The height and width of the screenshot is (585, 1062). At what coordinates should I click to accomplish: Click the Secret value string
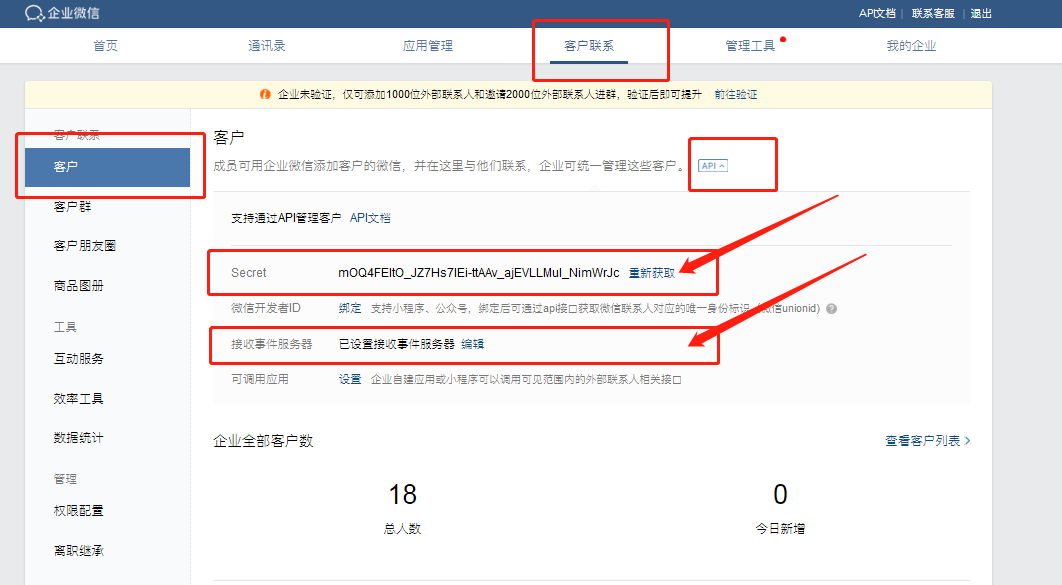478,273
